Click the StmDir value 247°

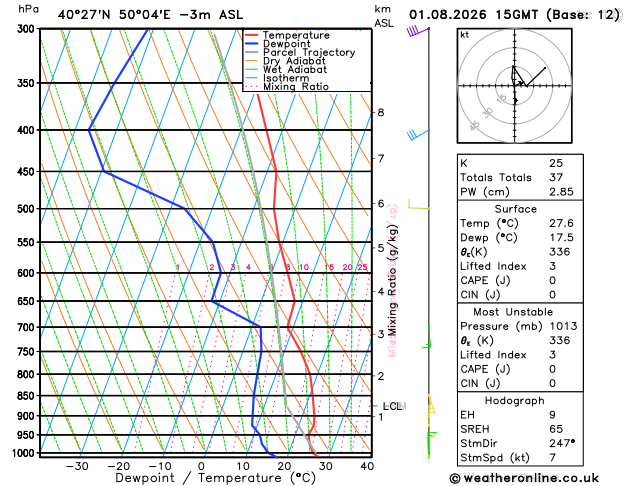coord(562,443)
